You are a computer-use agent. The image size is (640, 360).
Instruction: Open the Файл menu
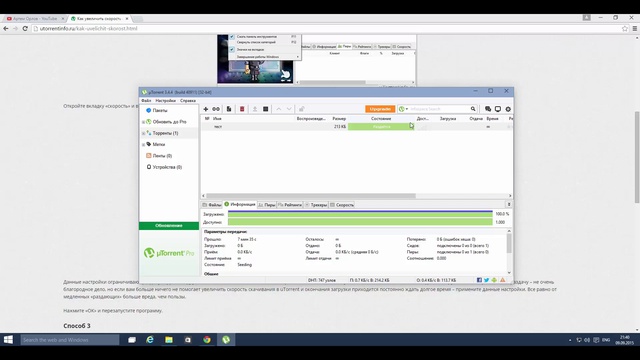[x=146, y=100]
